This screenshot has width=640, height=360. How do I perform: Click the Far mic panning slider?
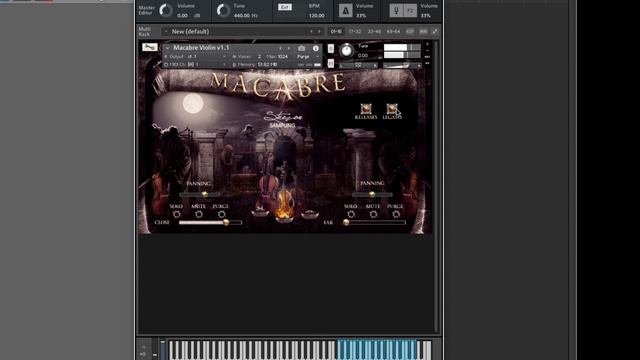pos(372,195)
